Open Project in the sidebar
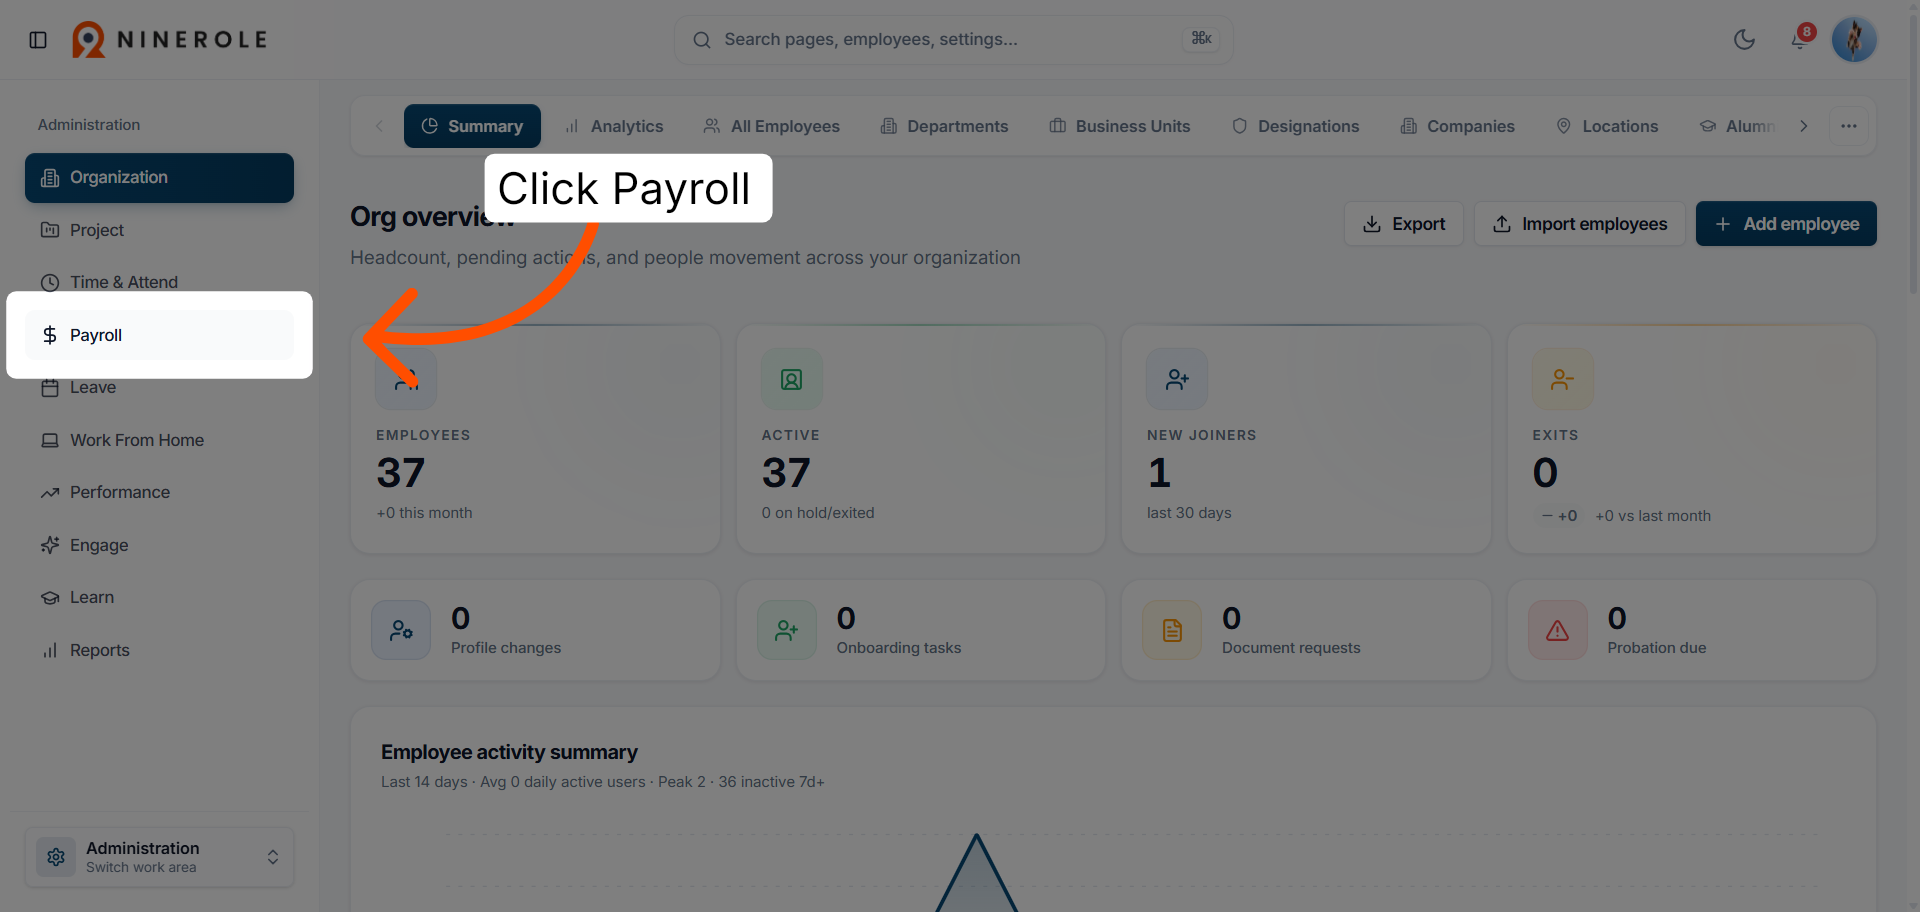1920x912 pixels. pos(159,230)
